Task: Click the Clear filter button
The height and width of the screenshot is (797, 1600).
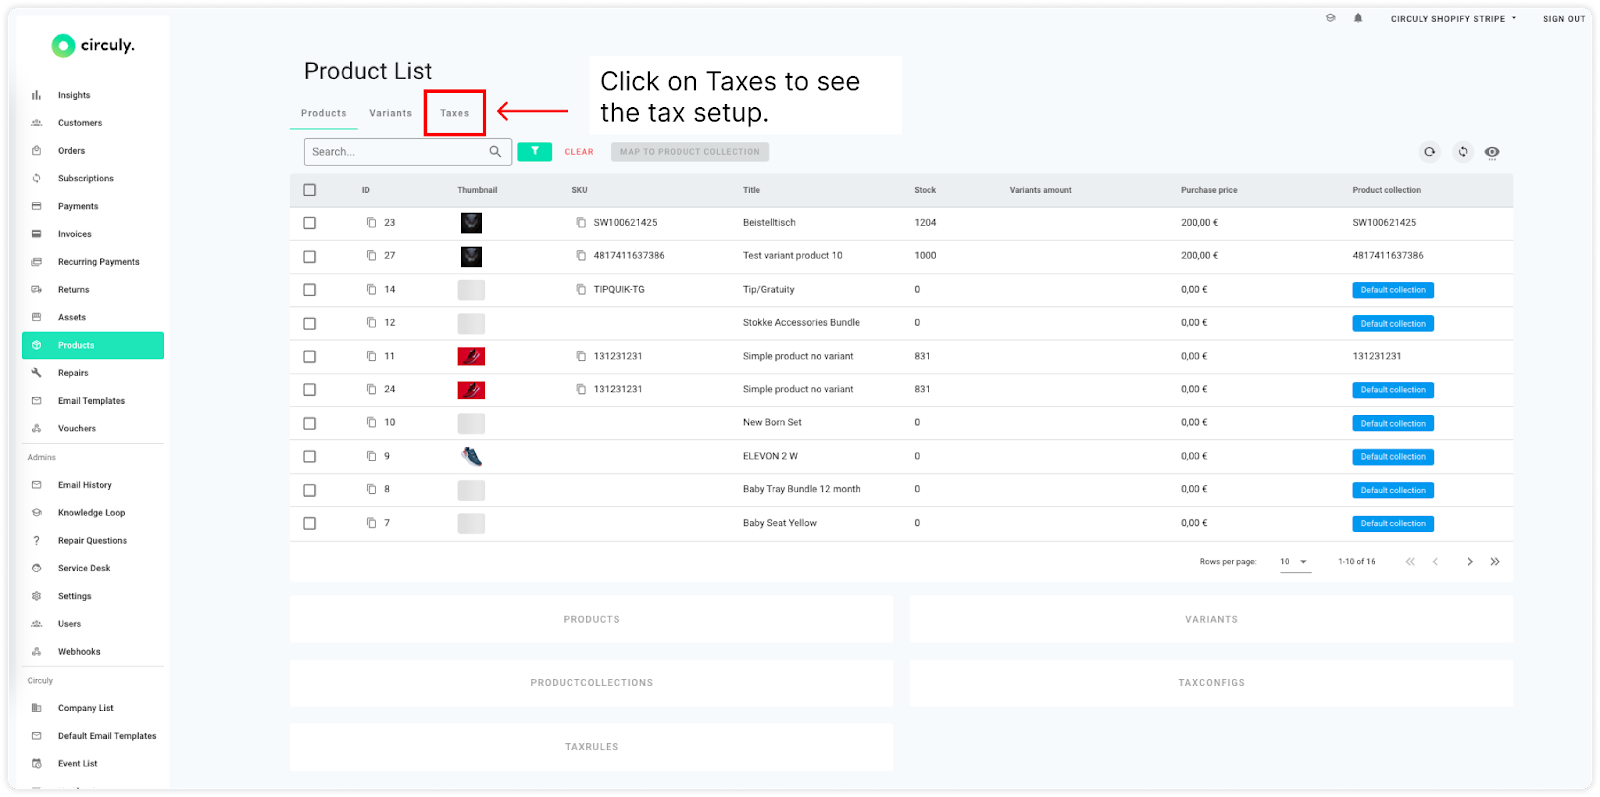Action: 579,152
